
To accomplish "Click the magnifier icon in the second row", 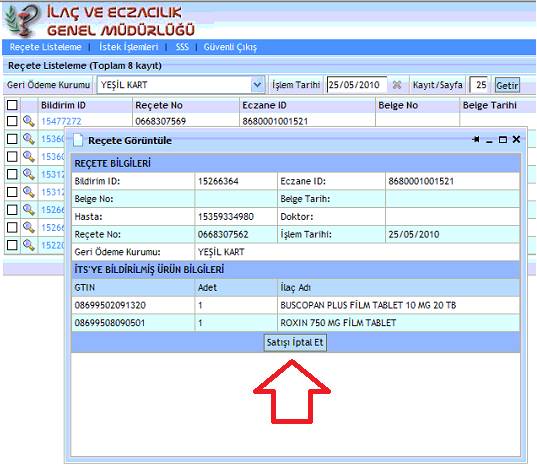I will pos(29,139).
